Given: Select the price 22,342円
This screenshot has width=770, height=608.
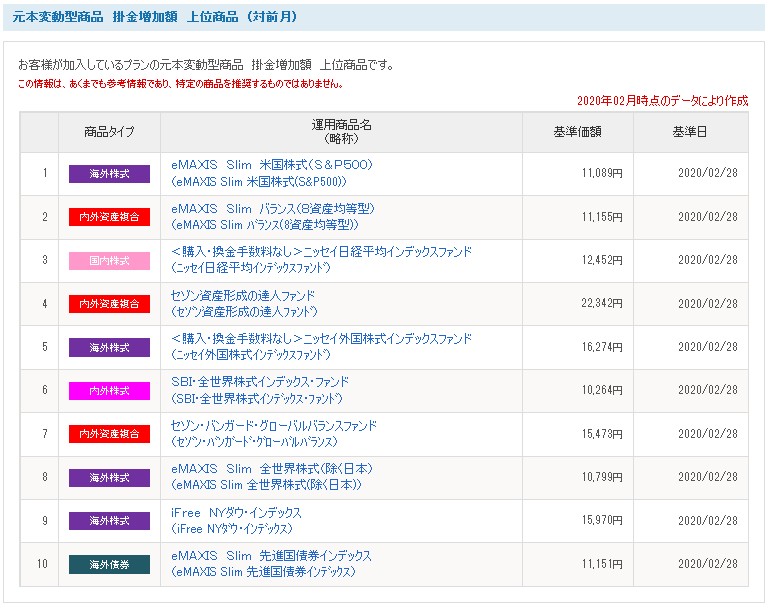Looking at the screenshot, I should pyautogui.click(x=602, y=304).
